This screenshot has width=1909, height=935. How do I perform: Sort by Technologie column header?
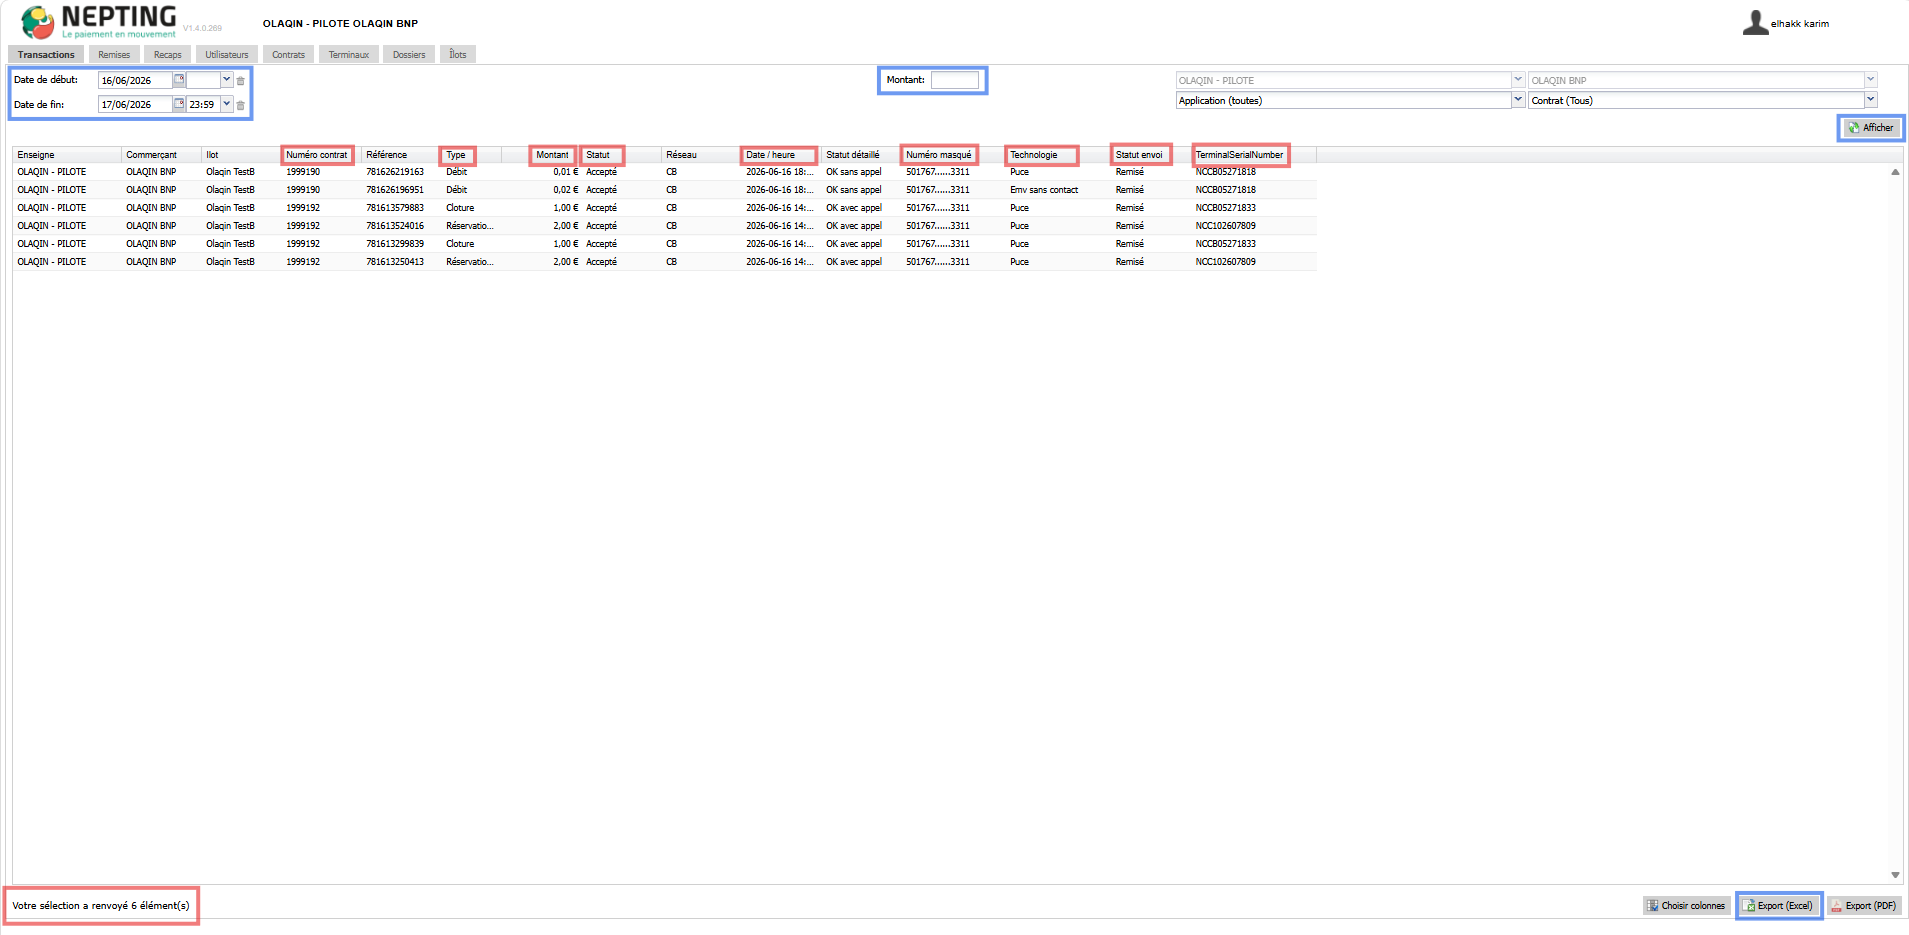[x=1058, y=155]
